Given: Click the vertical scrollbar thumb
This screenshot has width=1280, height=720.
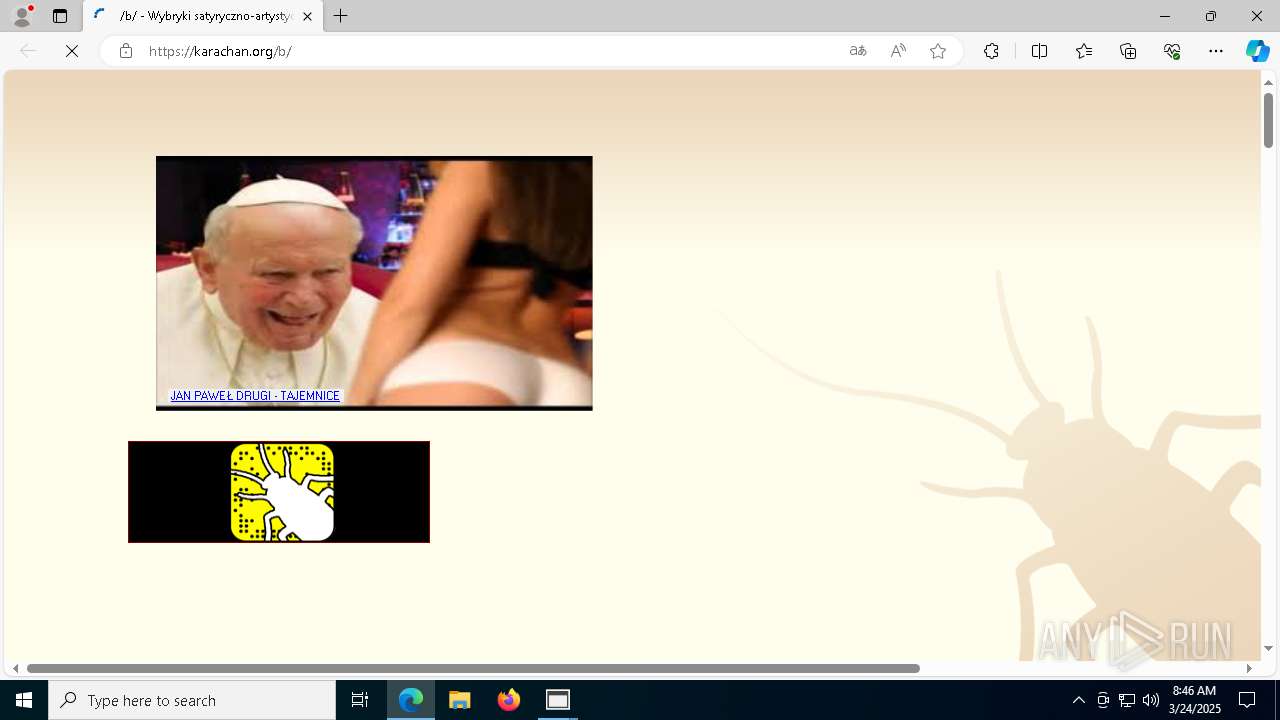Looking at the screenshot, I should tap(1268, 120).
